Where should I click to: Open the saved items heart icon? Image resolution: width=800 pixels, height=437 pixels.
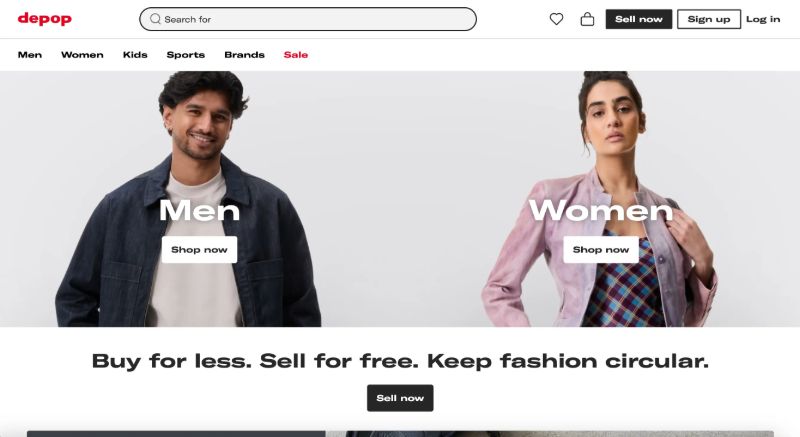pos(556,19)
